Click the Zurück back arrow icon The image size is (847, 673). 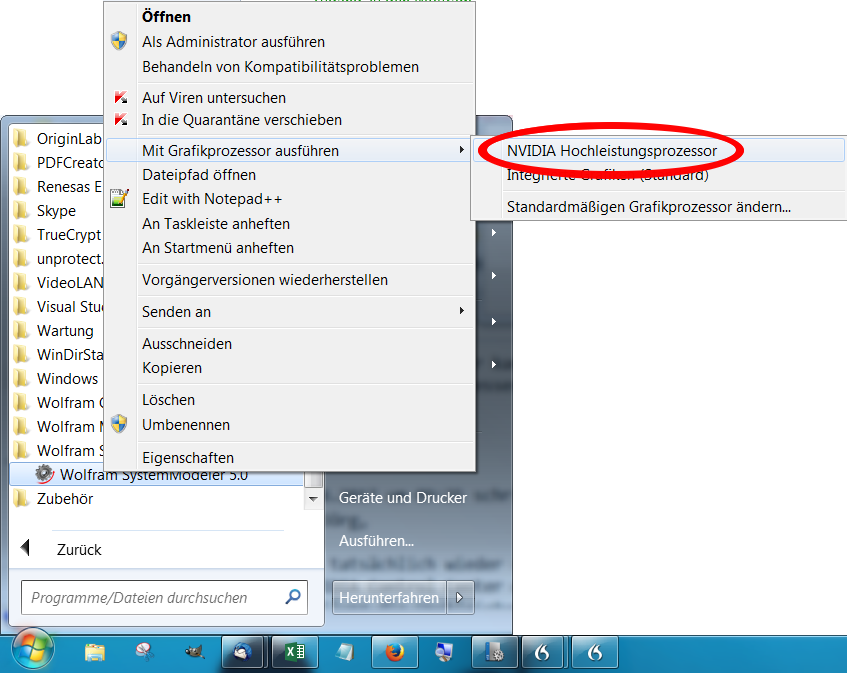coord(25,548)
